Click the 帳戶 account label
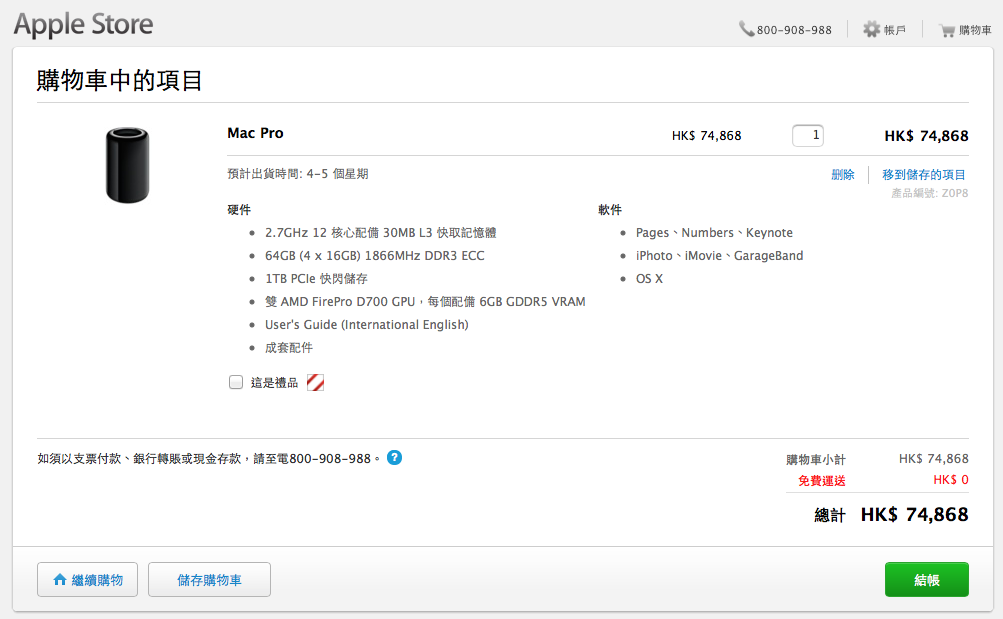 click(895, 30)
